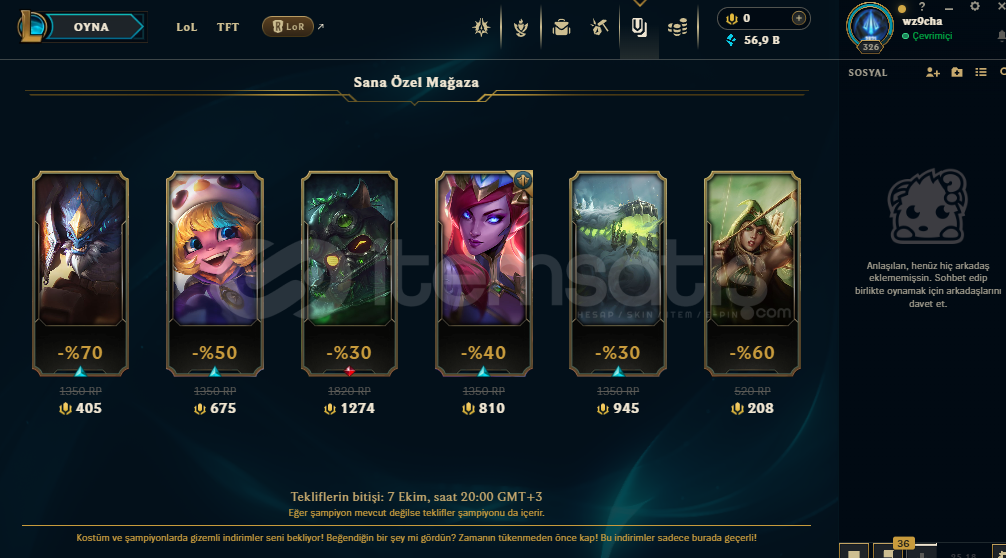This screenshot has width=1006, height=558.
Task: Switch to the TFT tab
Action: [x=228, y=27]
